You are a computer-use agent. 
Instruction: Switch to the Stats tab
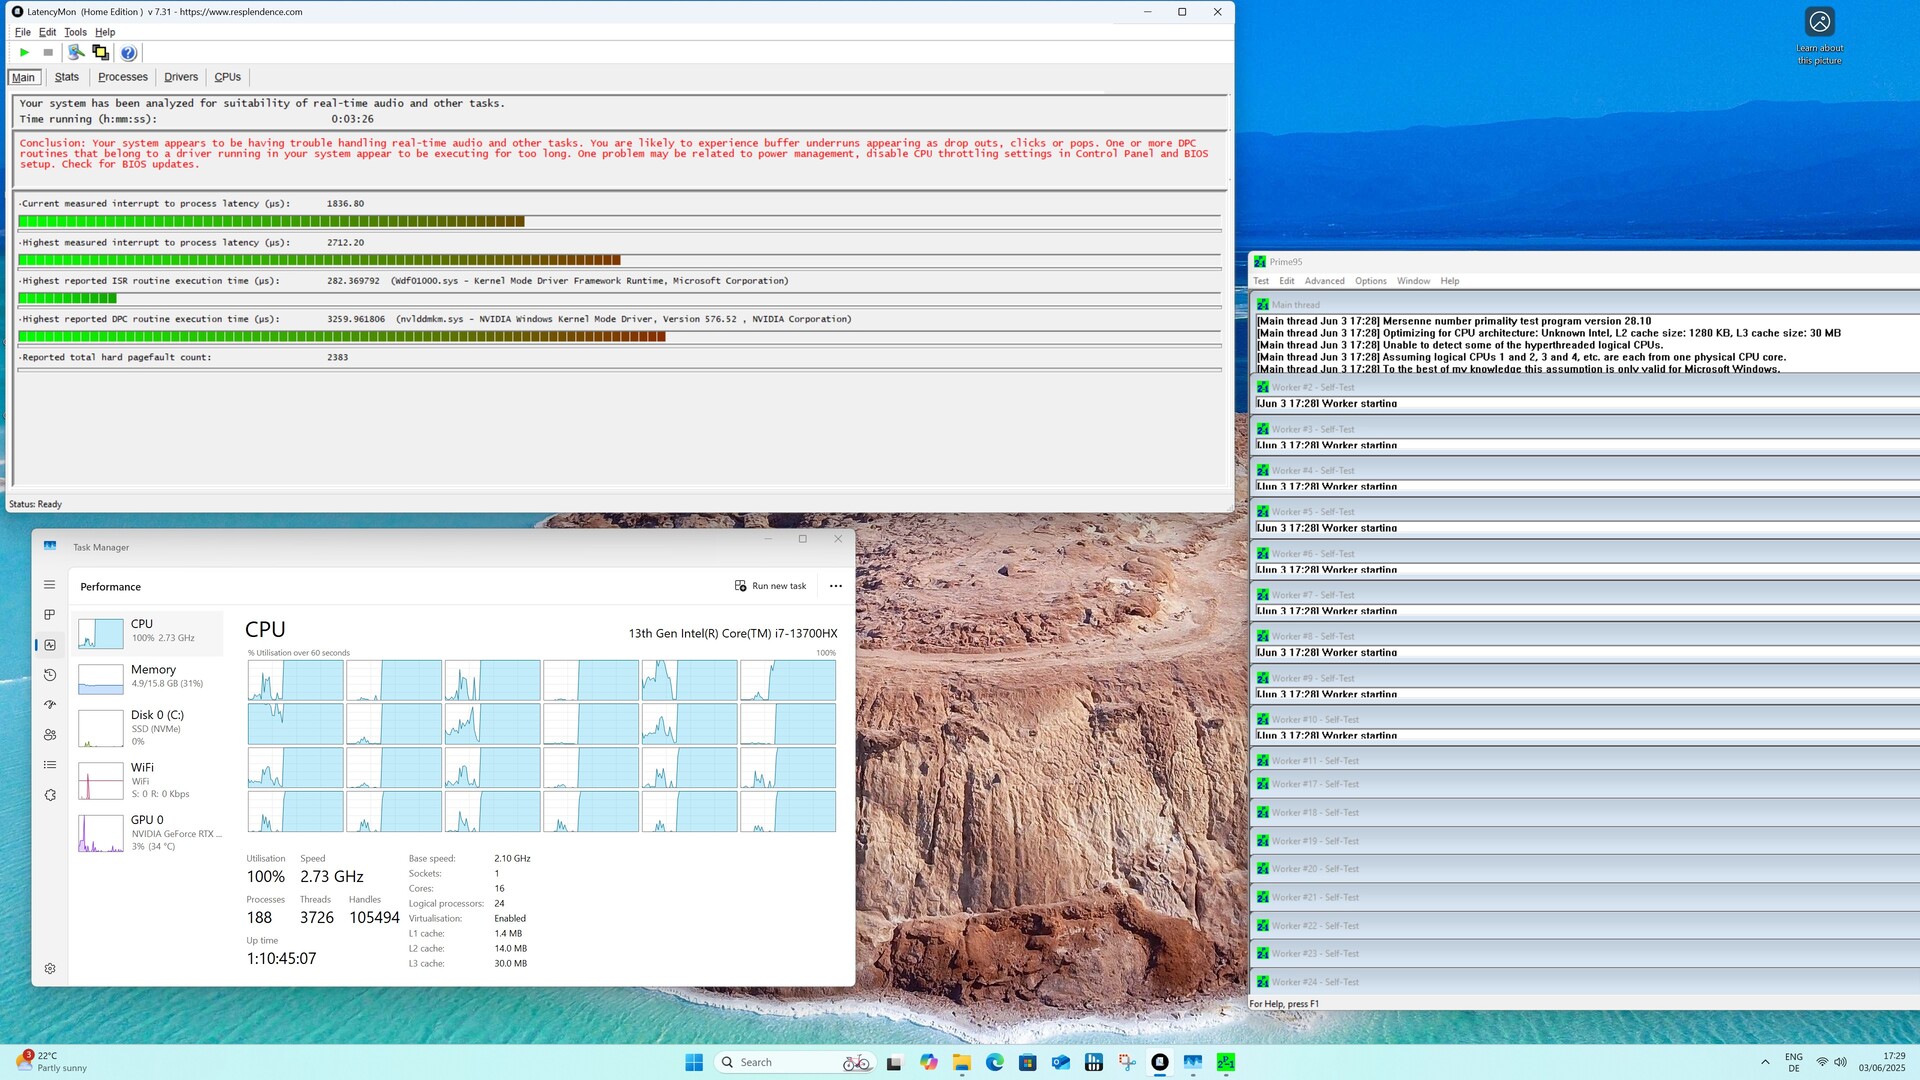[x=67, y=77]
